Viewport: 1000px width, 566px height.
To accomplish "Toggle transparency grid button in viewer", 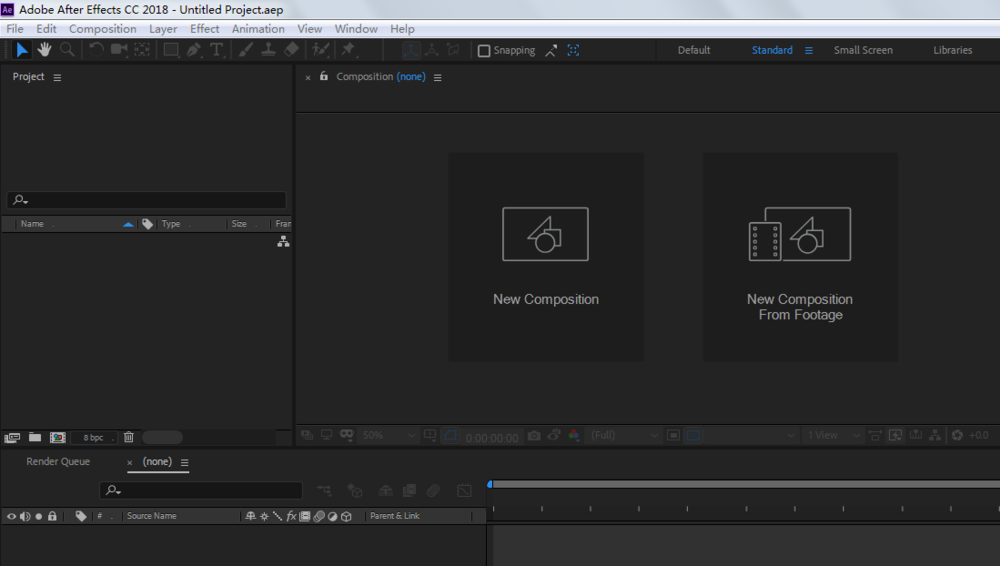I will coord(693,435).
